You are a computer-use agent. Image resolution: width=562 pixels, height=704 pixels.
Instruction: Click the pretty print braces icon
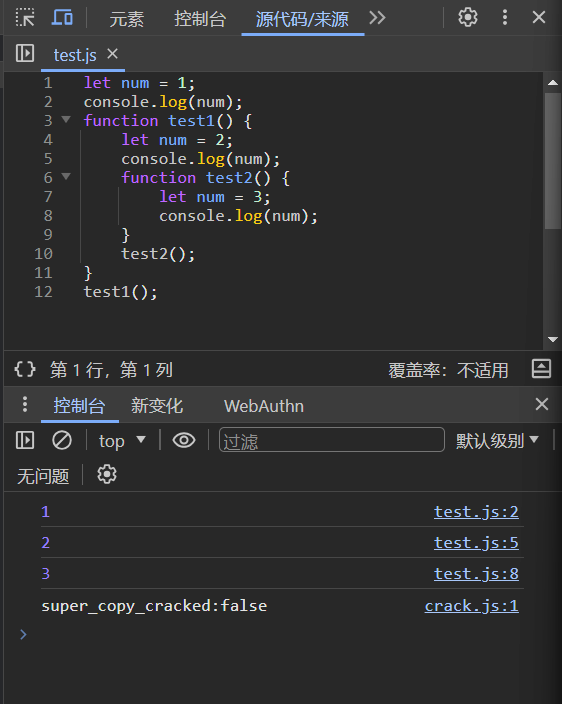coord(25,369)
